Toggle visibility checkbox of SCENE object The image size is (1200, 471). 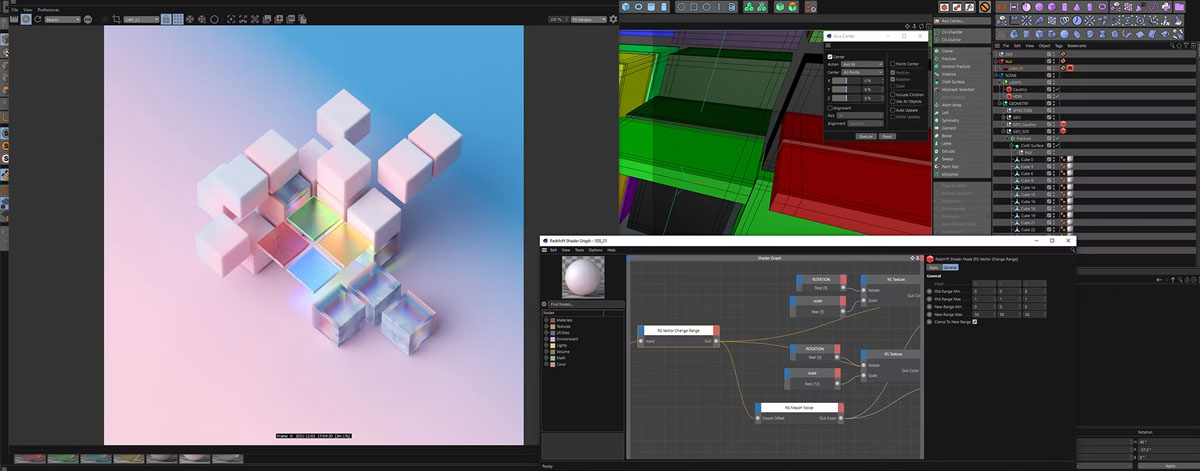[x=1049, y=75]
